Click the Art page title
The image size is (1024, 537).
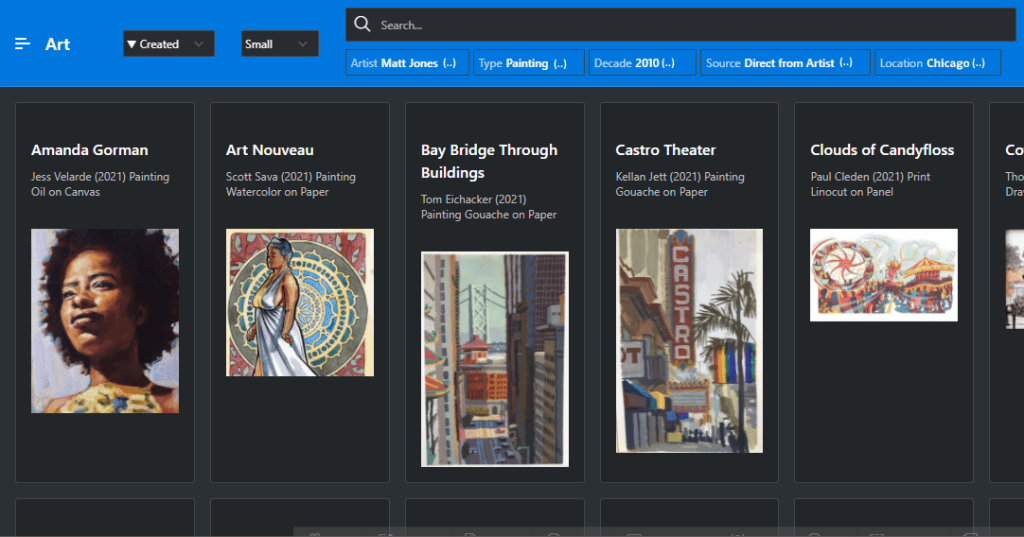58,44
